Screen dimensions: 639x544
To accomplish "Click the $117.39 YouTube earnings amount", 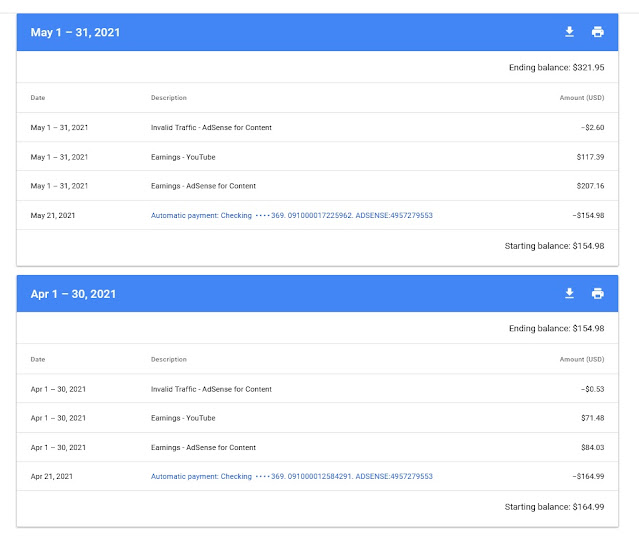I will (590, 157).
